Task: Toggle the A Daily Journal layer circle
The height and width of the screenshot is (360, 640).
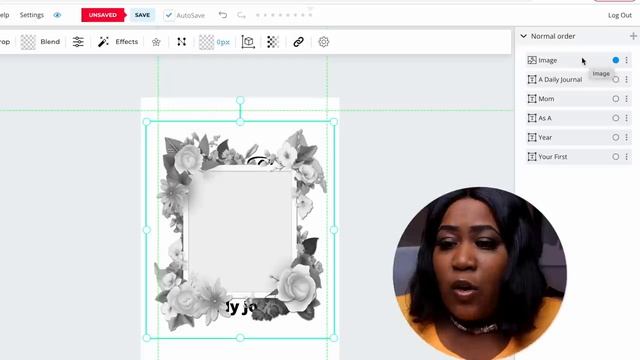Action: pyautogui.click(x=616, y=79)
